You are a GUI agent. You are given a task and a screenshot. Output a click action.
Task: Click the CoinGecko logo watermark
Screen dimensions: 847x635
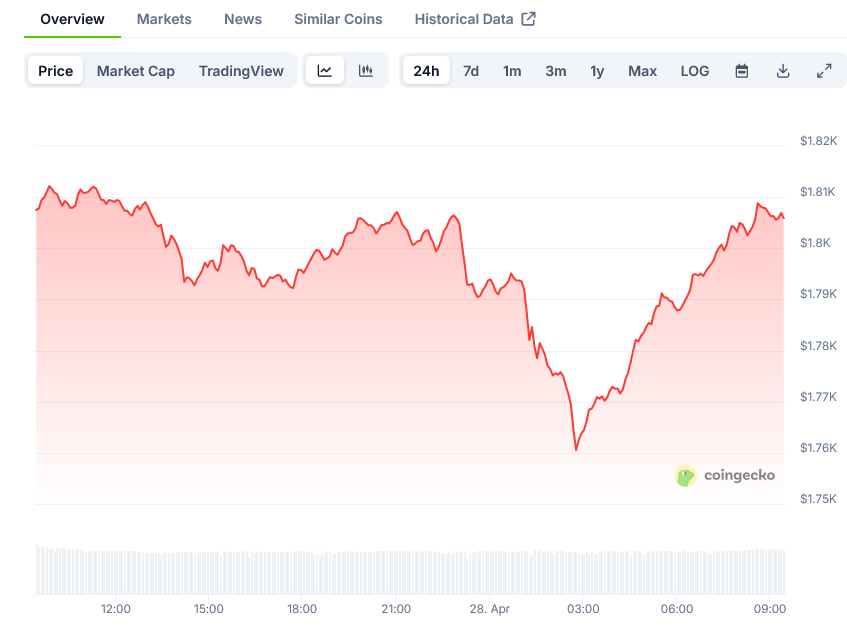tap(726, 476)
